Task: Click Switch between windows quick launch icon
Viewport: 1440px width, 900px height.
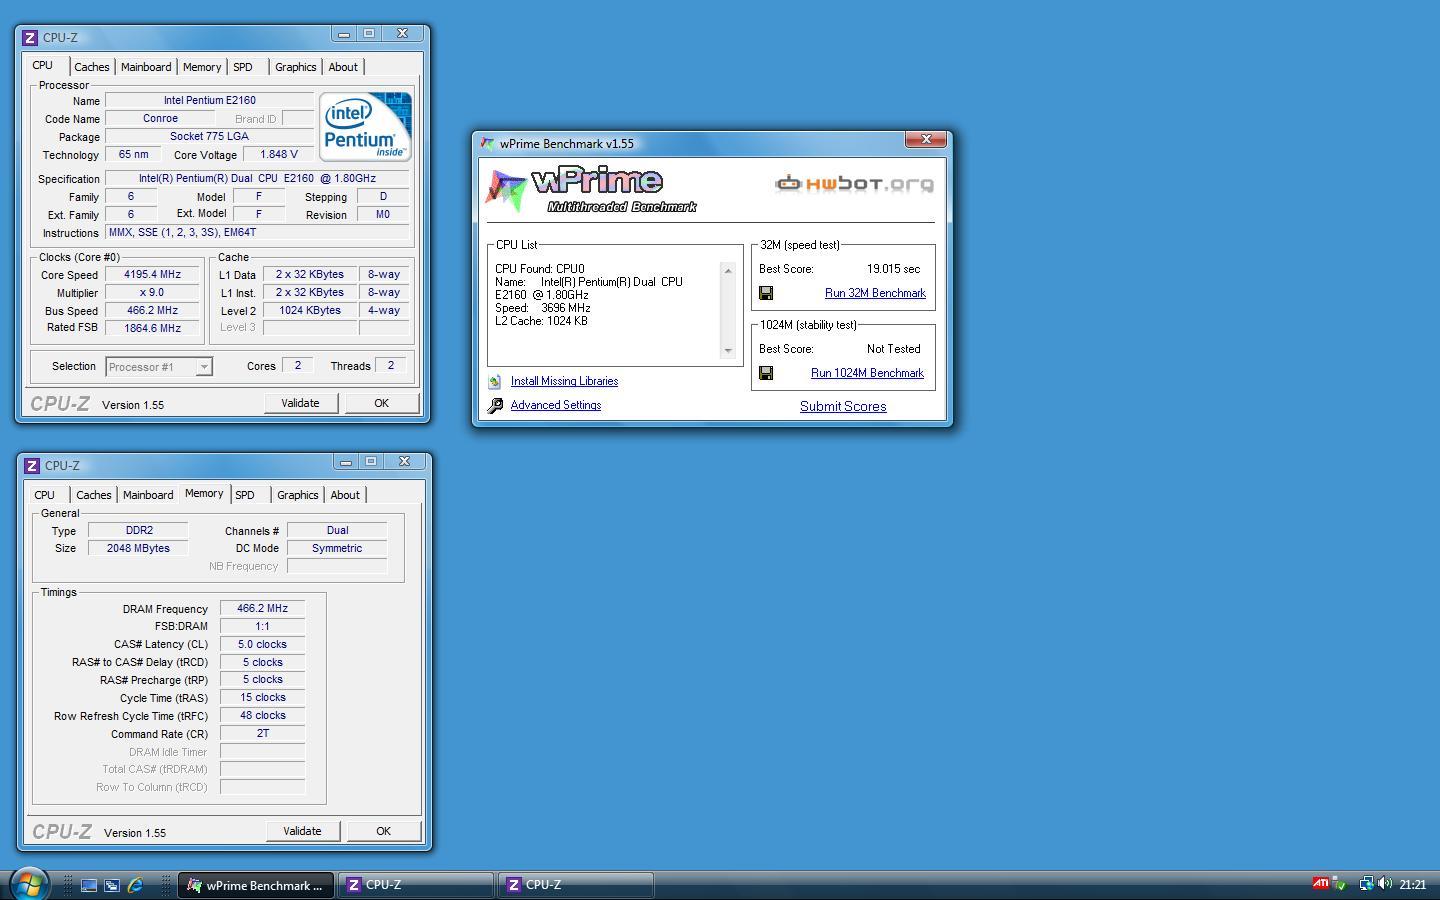Action: click(112, 885)
